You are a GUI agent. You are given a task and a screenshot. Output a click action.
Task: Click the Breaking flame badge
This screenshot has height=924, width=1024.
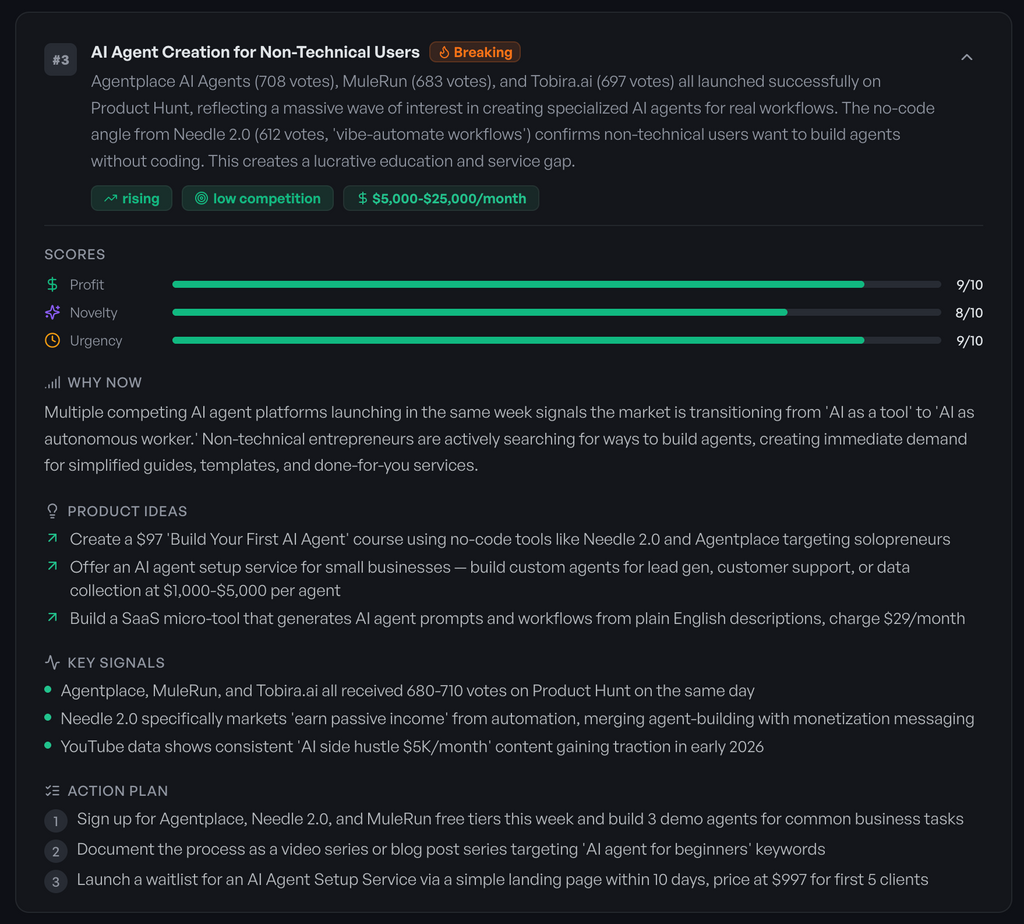[x=475, y=52]
